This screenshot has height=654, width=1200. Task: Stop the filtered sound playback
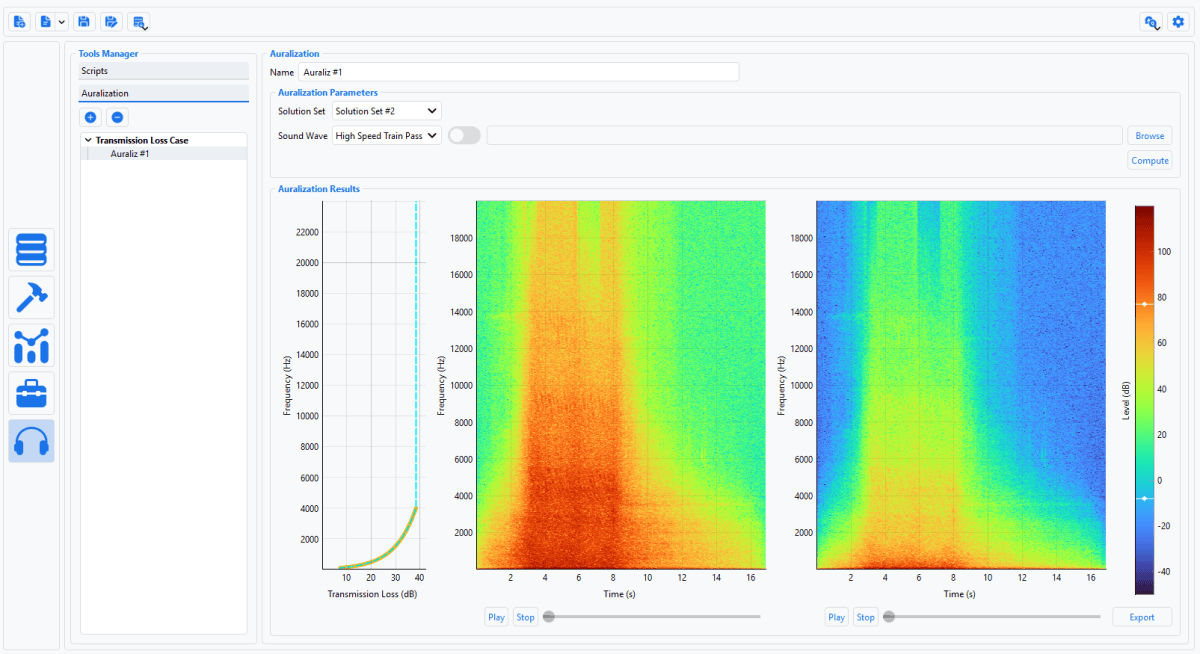[865, 617]
